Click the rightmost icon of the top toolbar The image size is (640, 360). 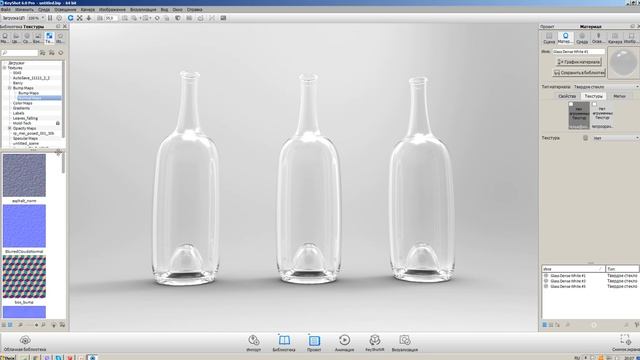click(x=223, y=18)
